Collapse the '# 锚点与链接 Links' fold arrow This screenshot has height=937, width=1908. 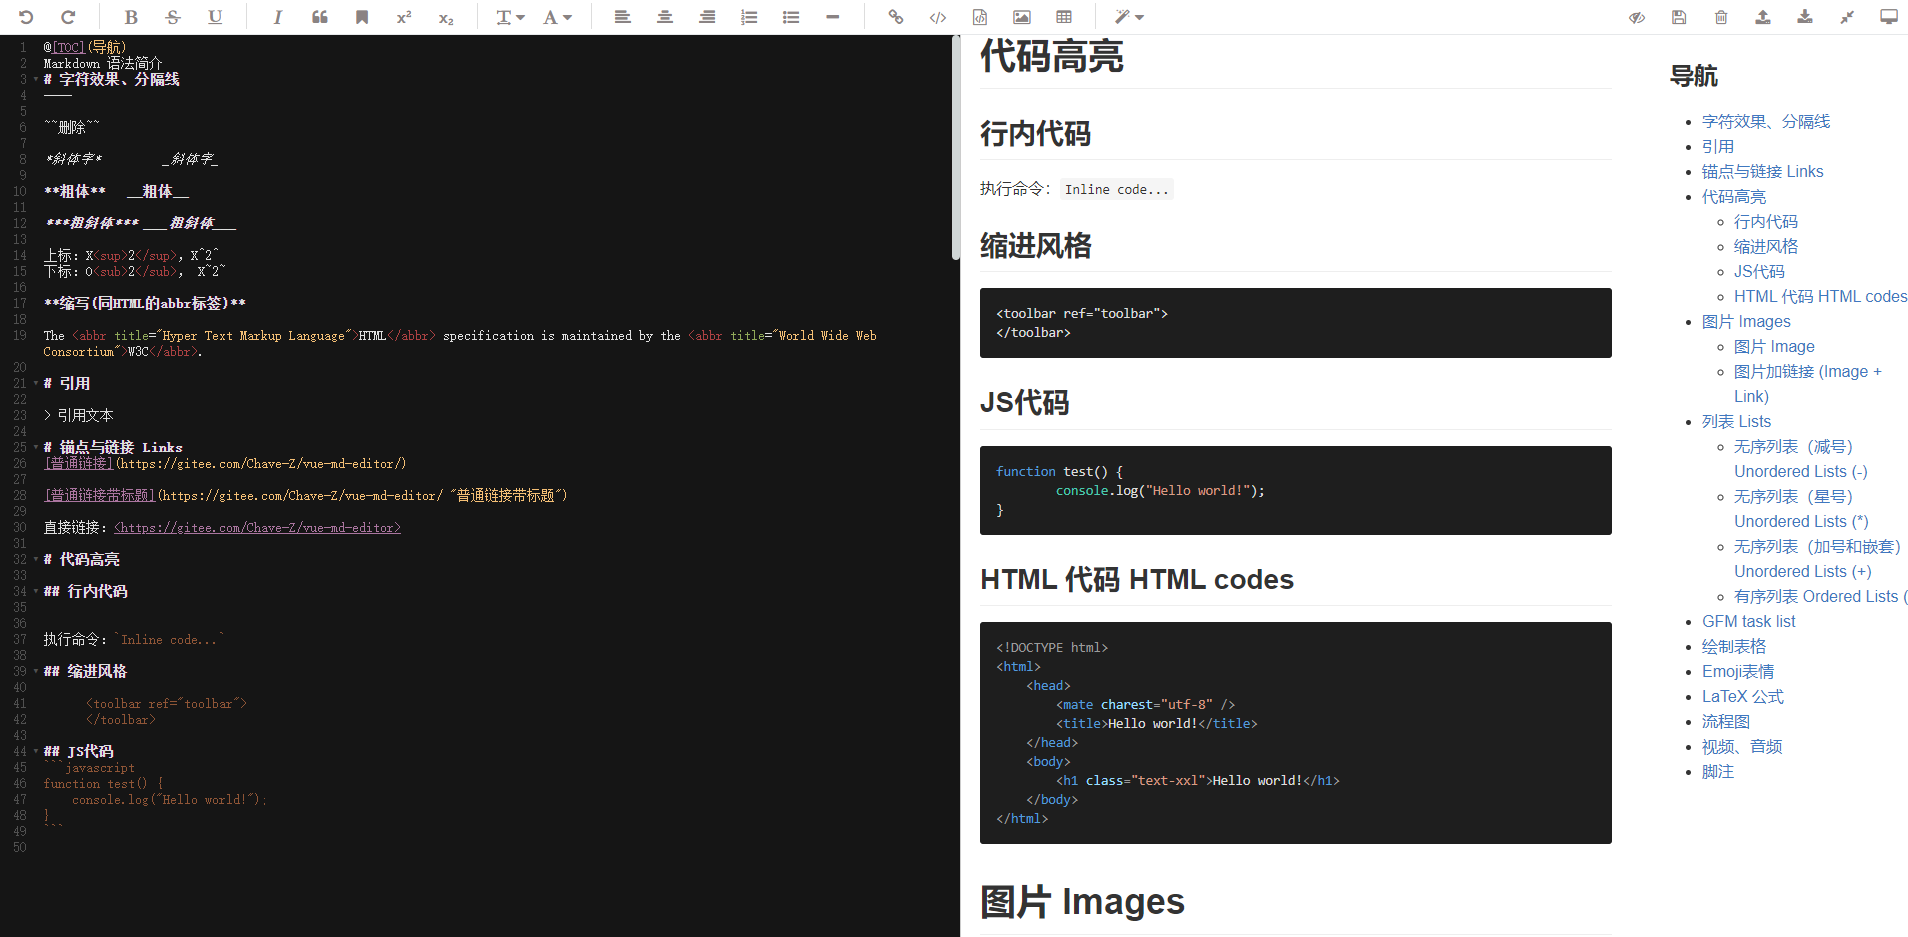tap(36, 447)
